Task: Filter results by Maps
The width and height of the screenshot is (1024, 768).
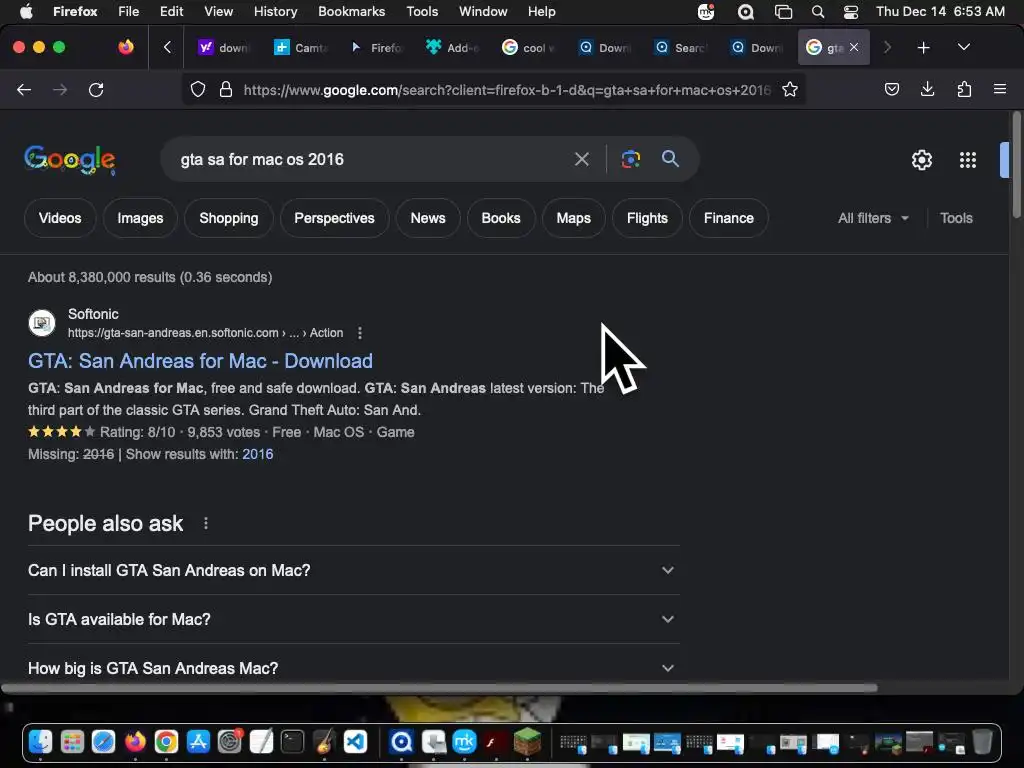Action: pos(573,218)
